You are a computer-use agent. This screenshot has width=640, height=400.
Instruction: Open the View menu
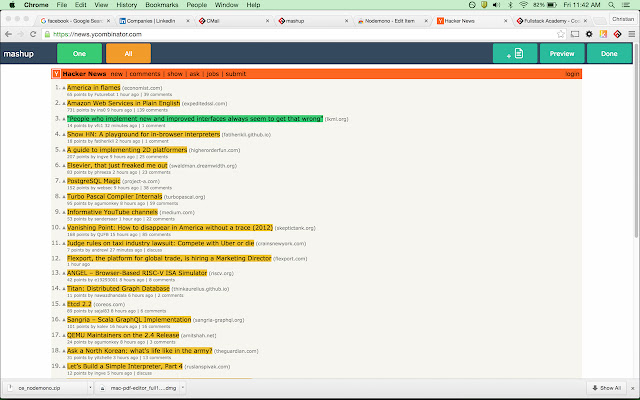tap(101, 5)
